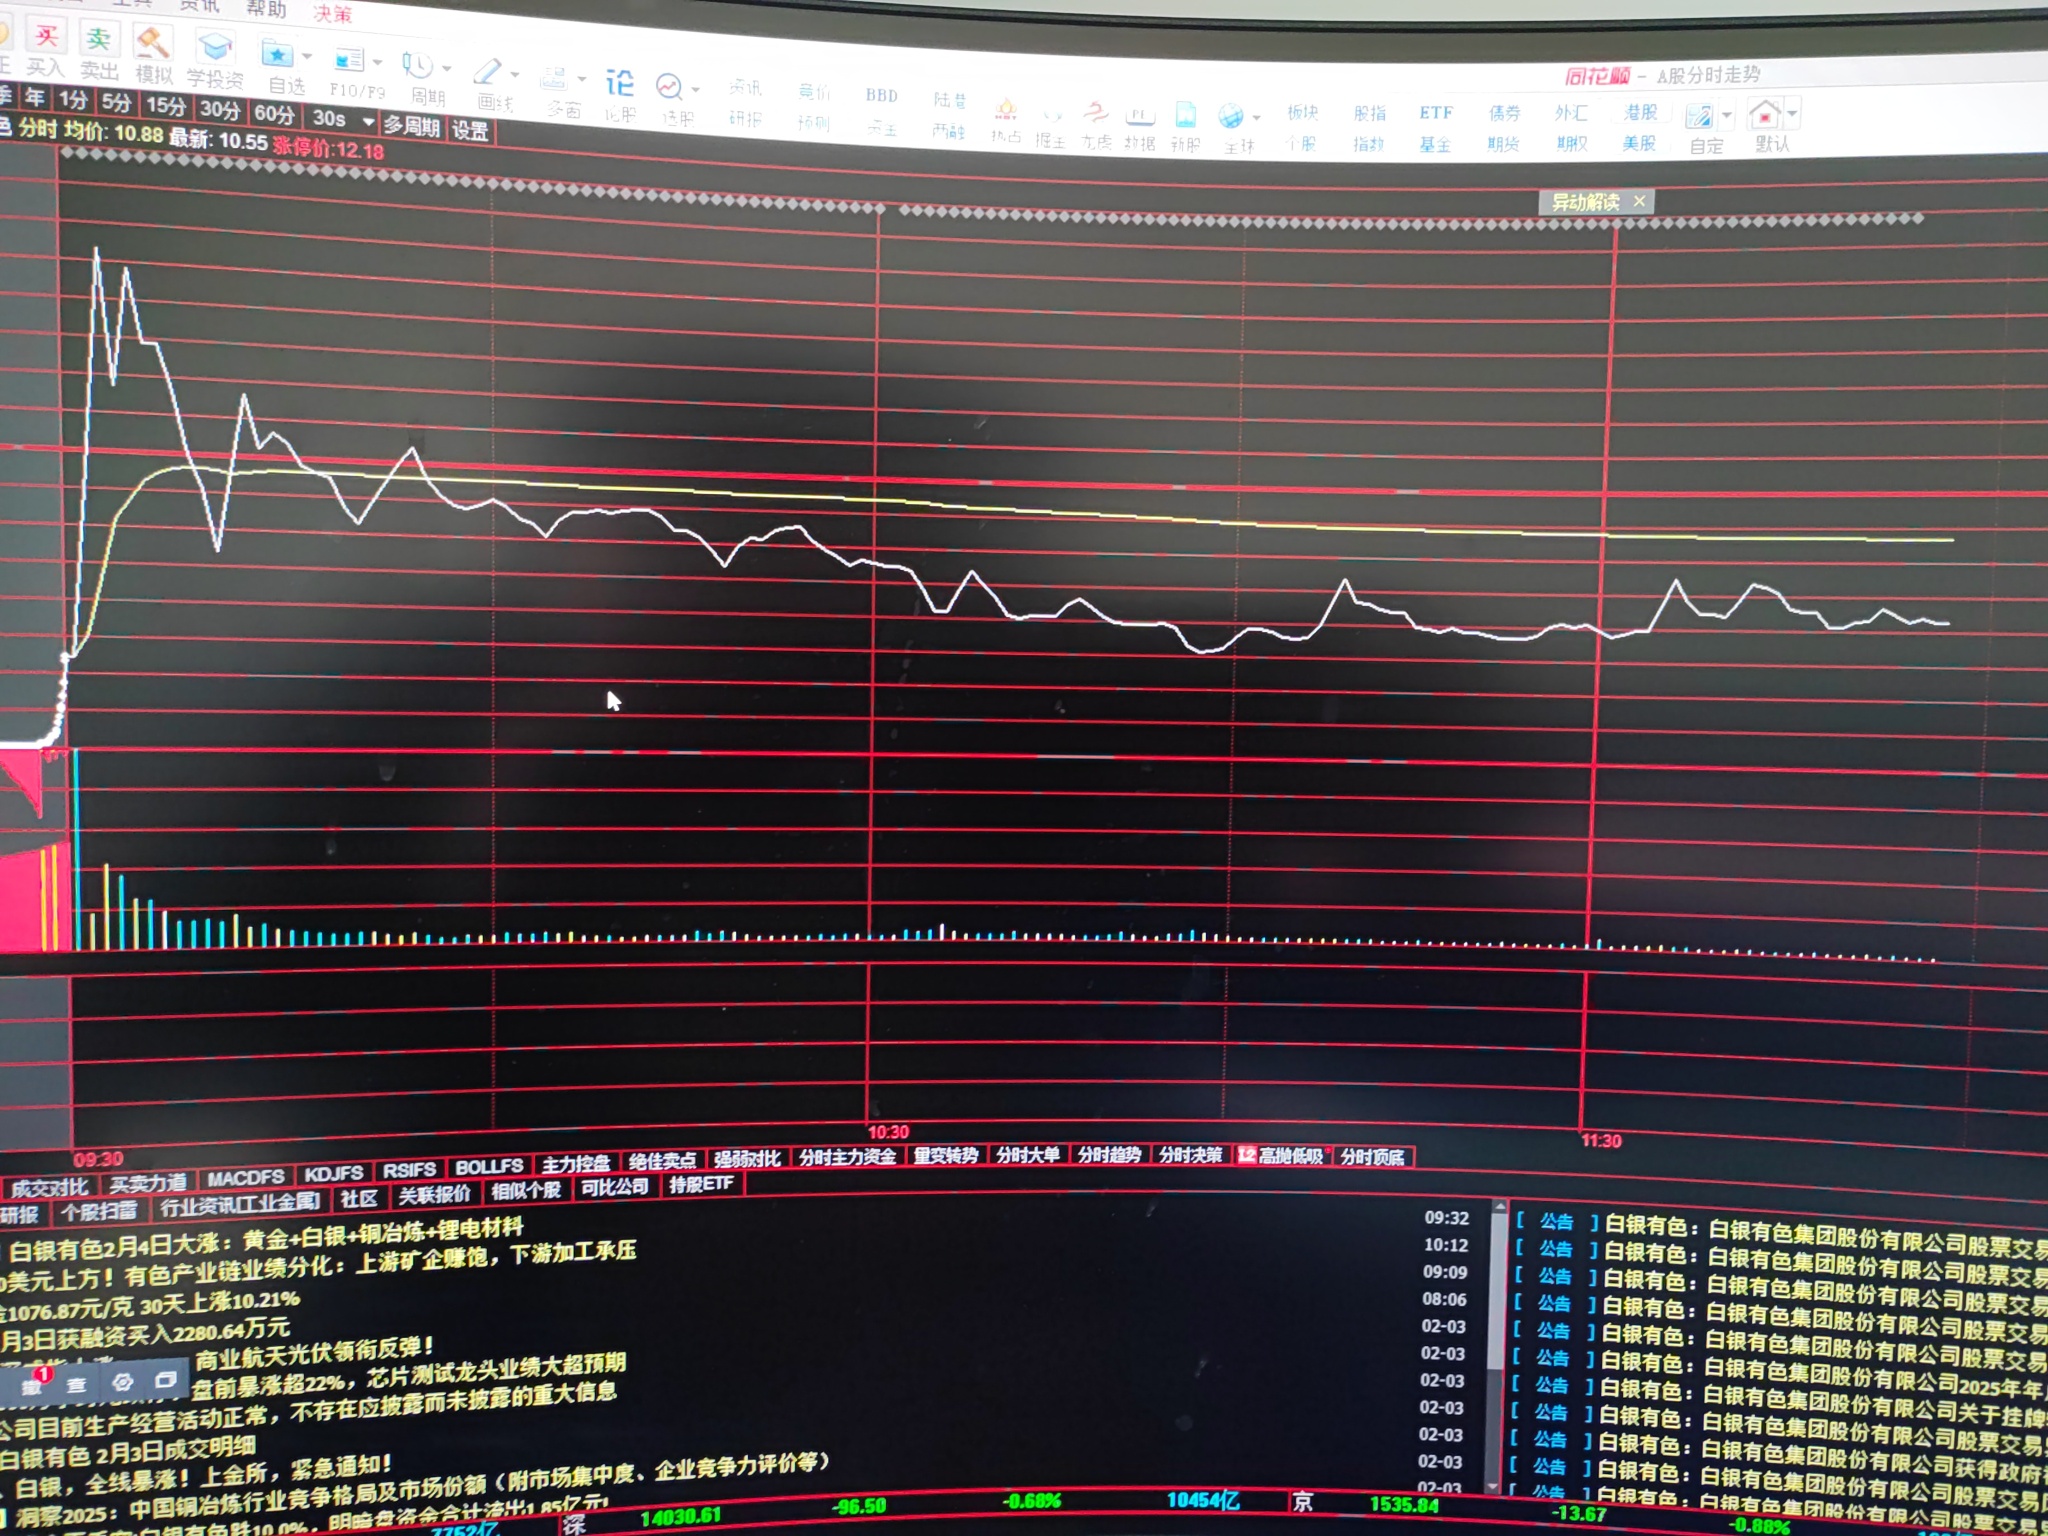
Task: Click the 买入 (Buy) icon
Action: click(x=46, y=39)
